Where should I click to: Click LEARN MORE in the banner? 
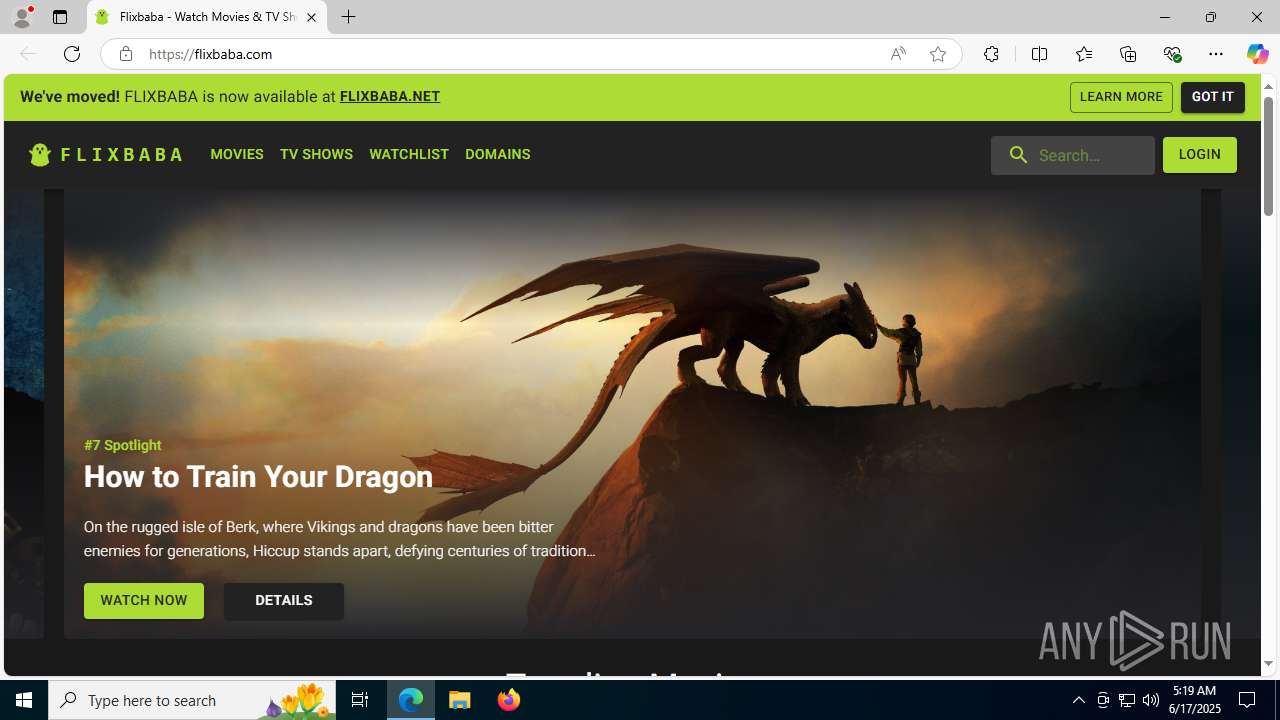(1121, 97)
